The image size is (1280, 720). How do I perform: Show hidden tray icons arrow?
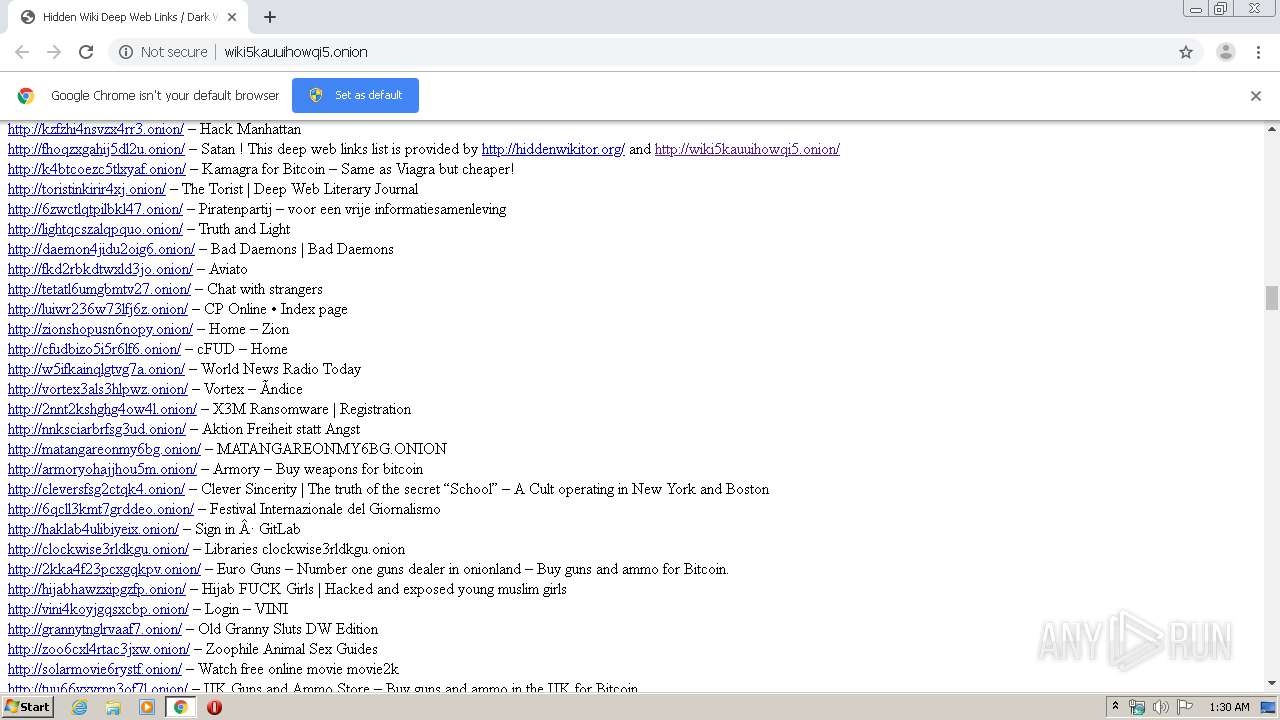coord(1115,707)
